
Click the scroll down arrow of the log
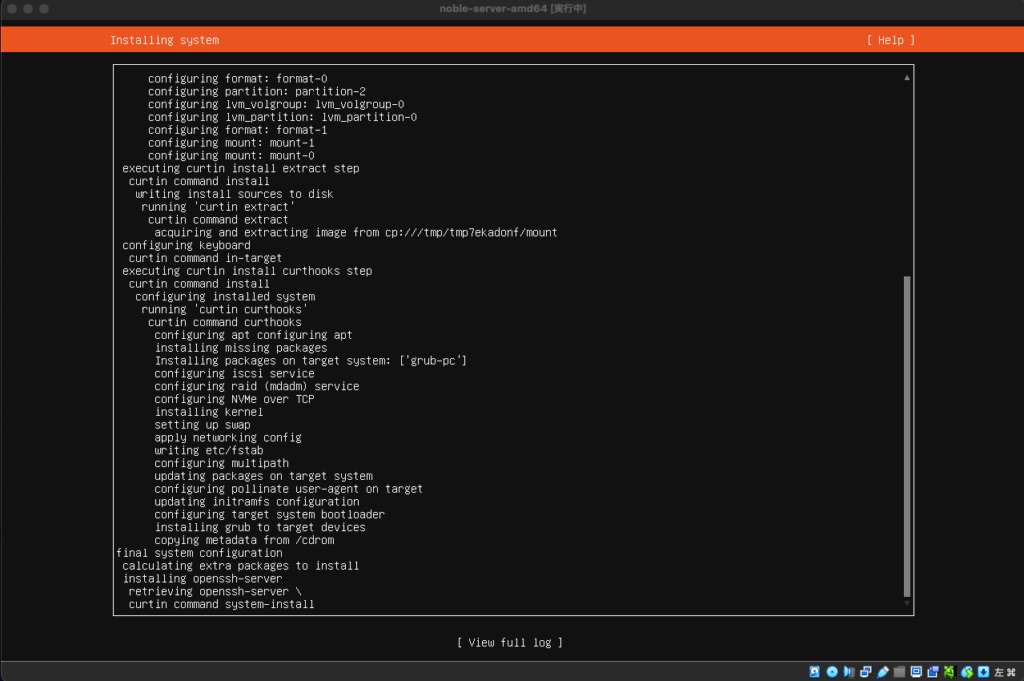(x=906, y=603)
